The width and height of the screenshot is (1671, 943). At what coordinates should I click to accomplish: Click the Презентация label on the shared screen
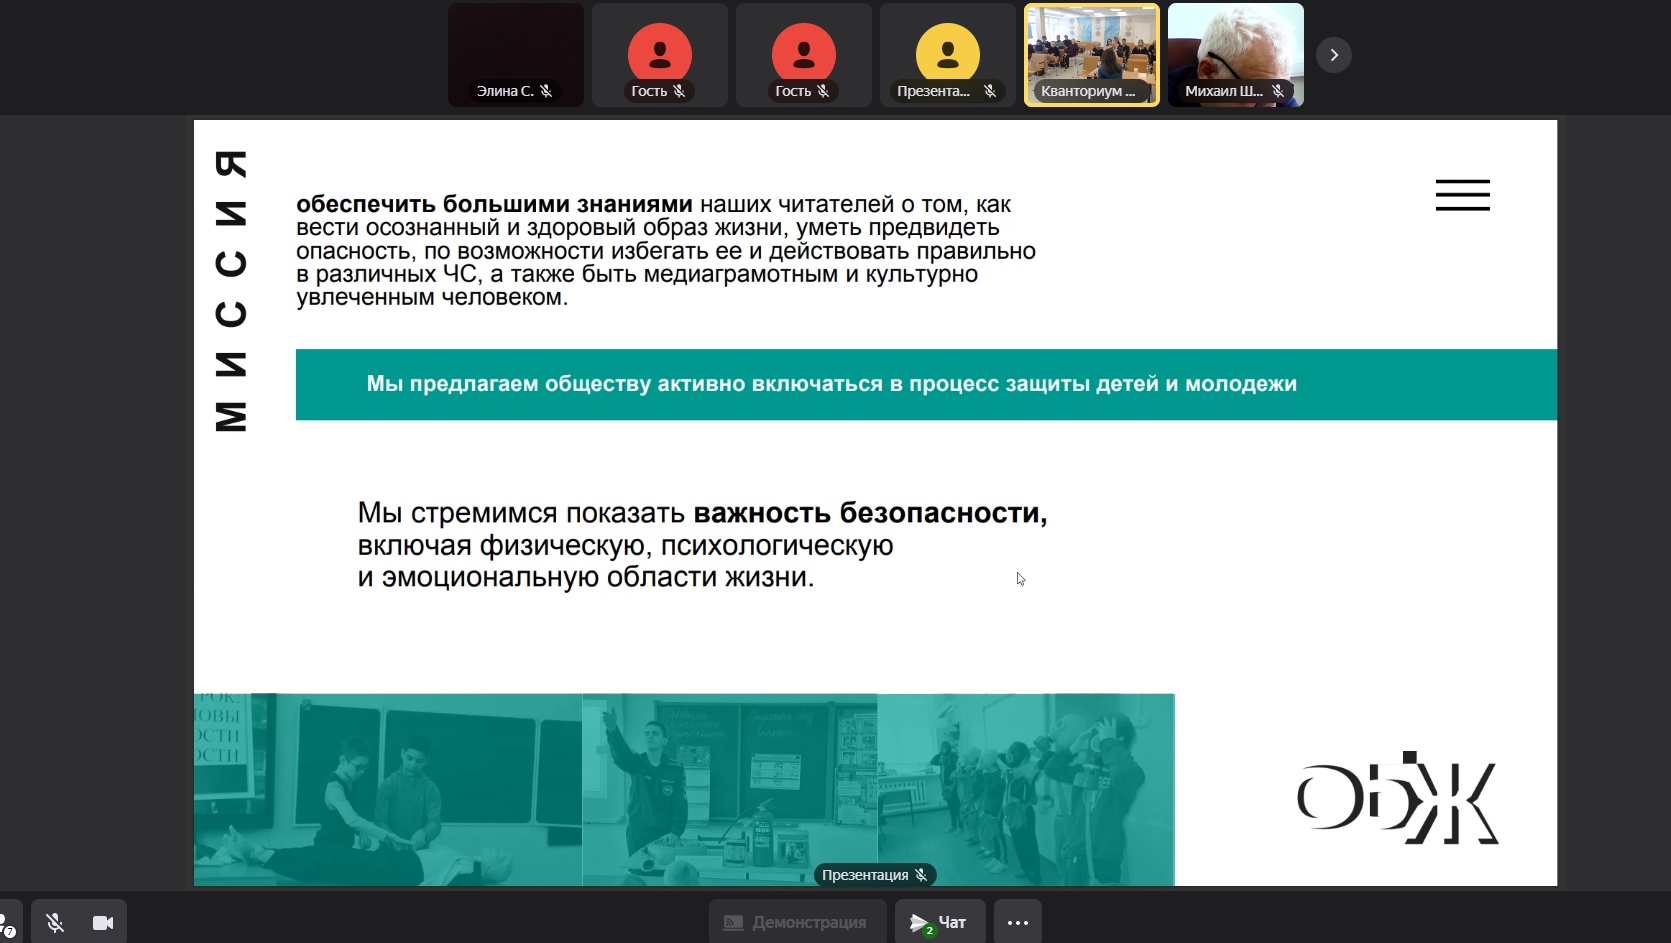[x=865, y=875]
